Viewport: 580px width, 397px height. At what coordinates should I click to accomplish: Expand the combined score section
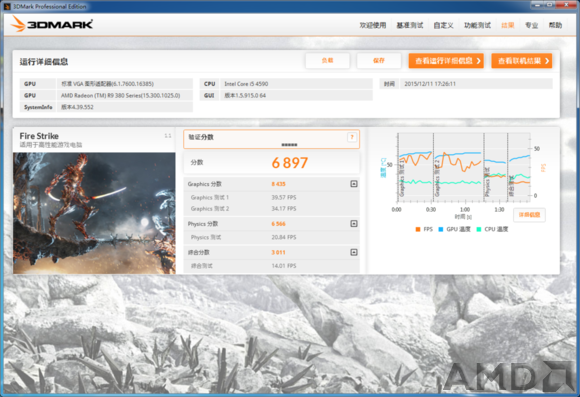tap(354, 252)
